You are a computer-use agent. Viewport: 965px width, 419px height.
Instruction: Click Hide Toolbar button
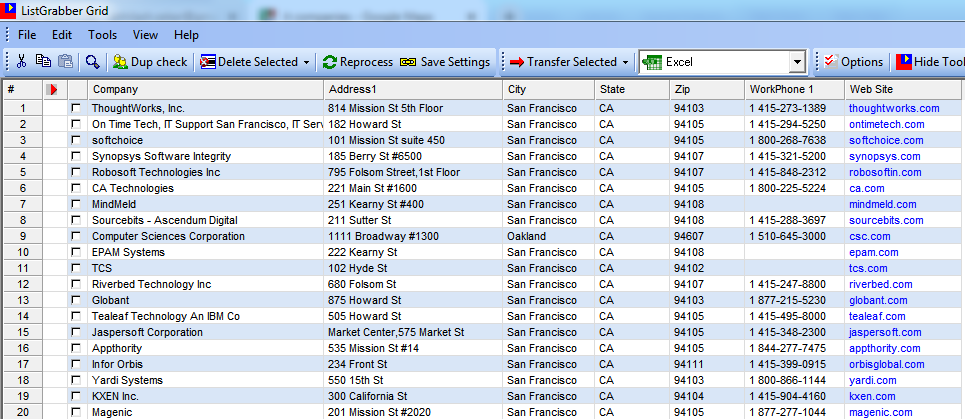pyautogui.click(x=929, y=62)
